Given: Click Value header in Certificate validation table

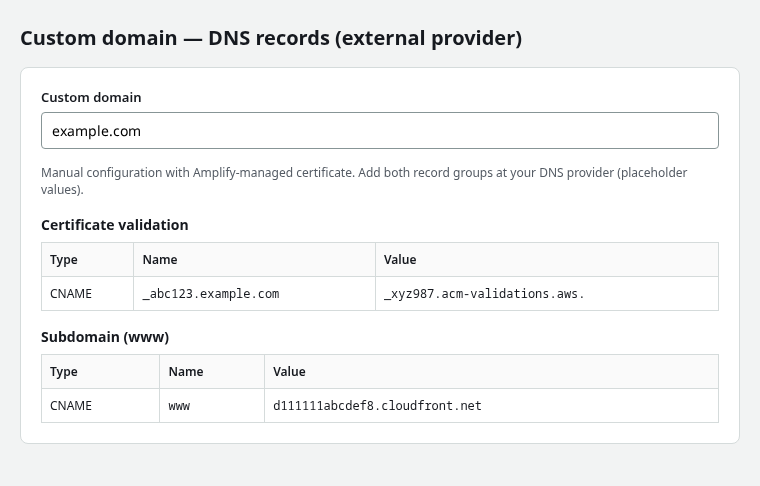Looking at the screenshot, I should tap(547, 260).
